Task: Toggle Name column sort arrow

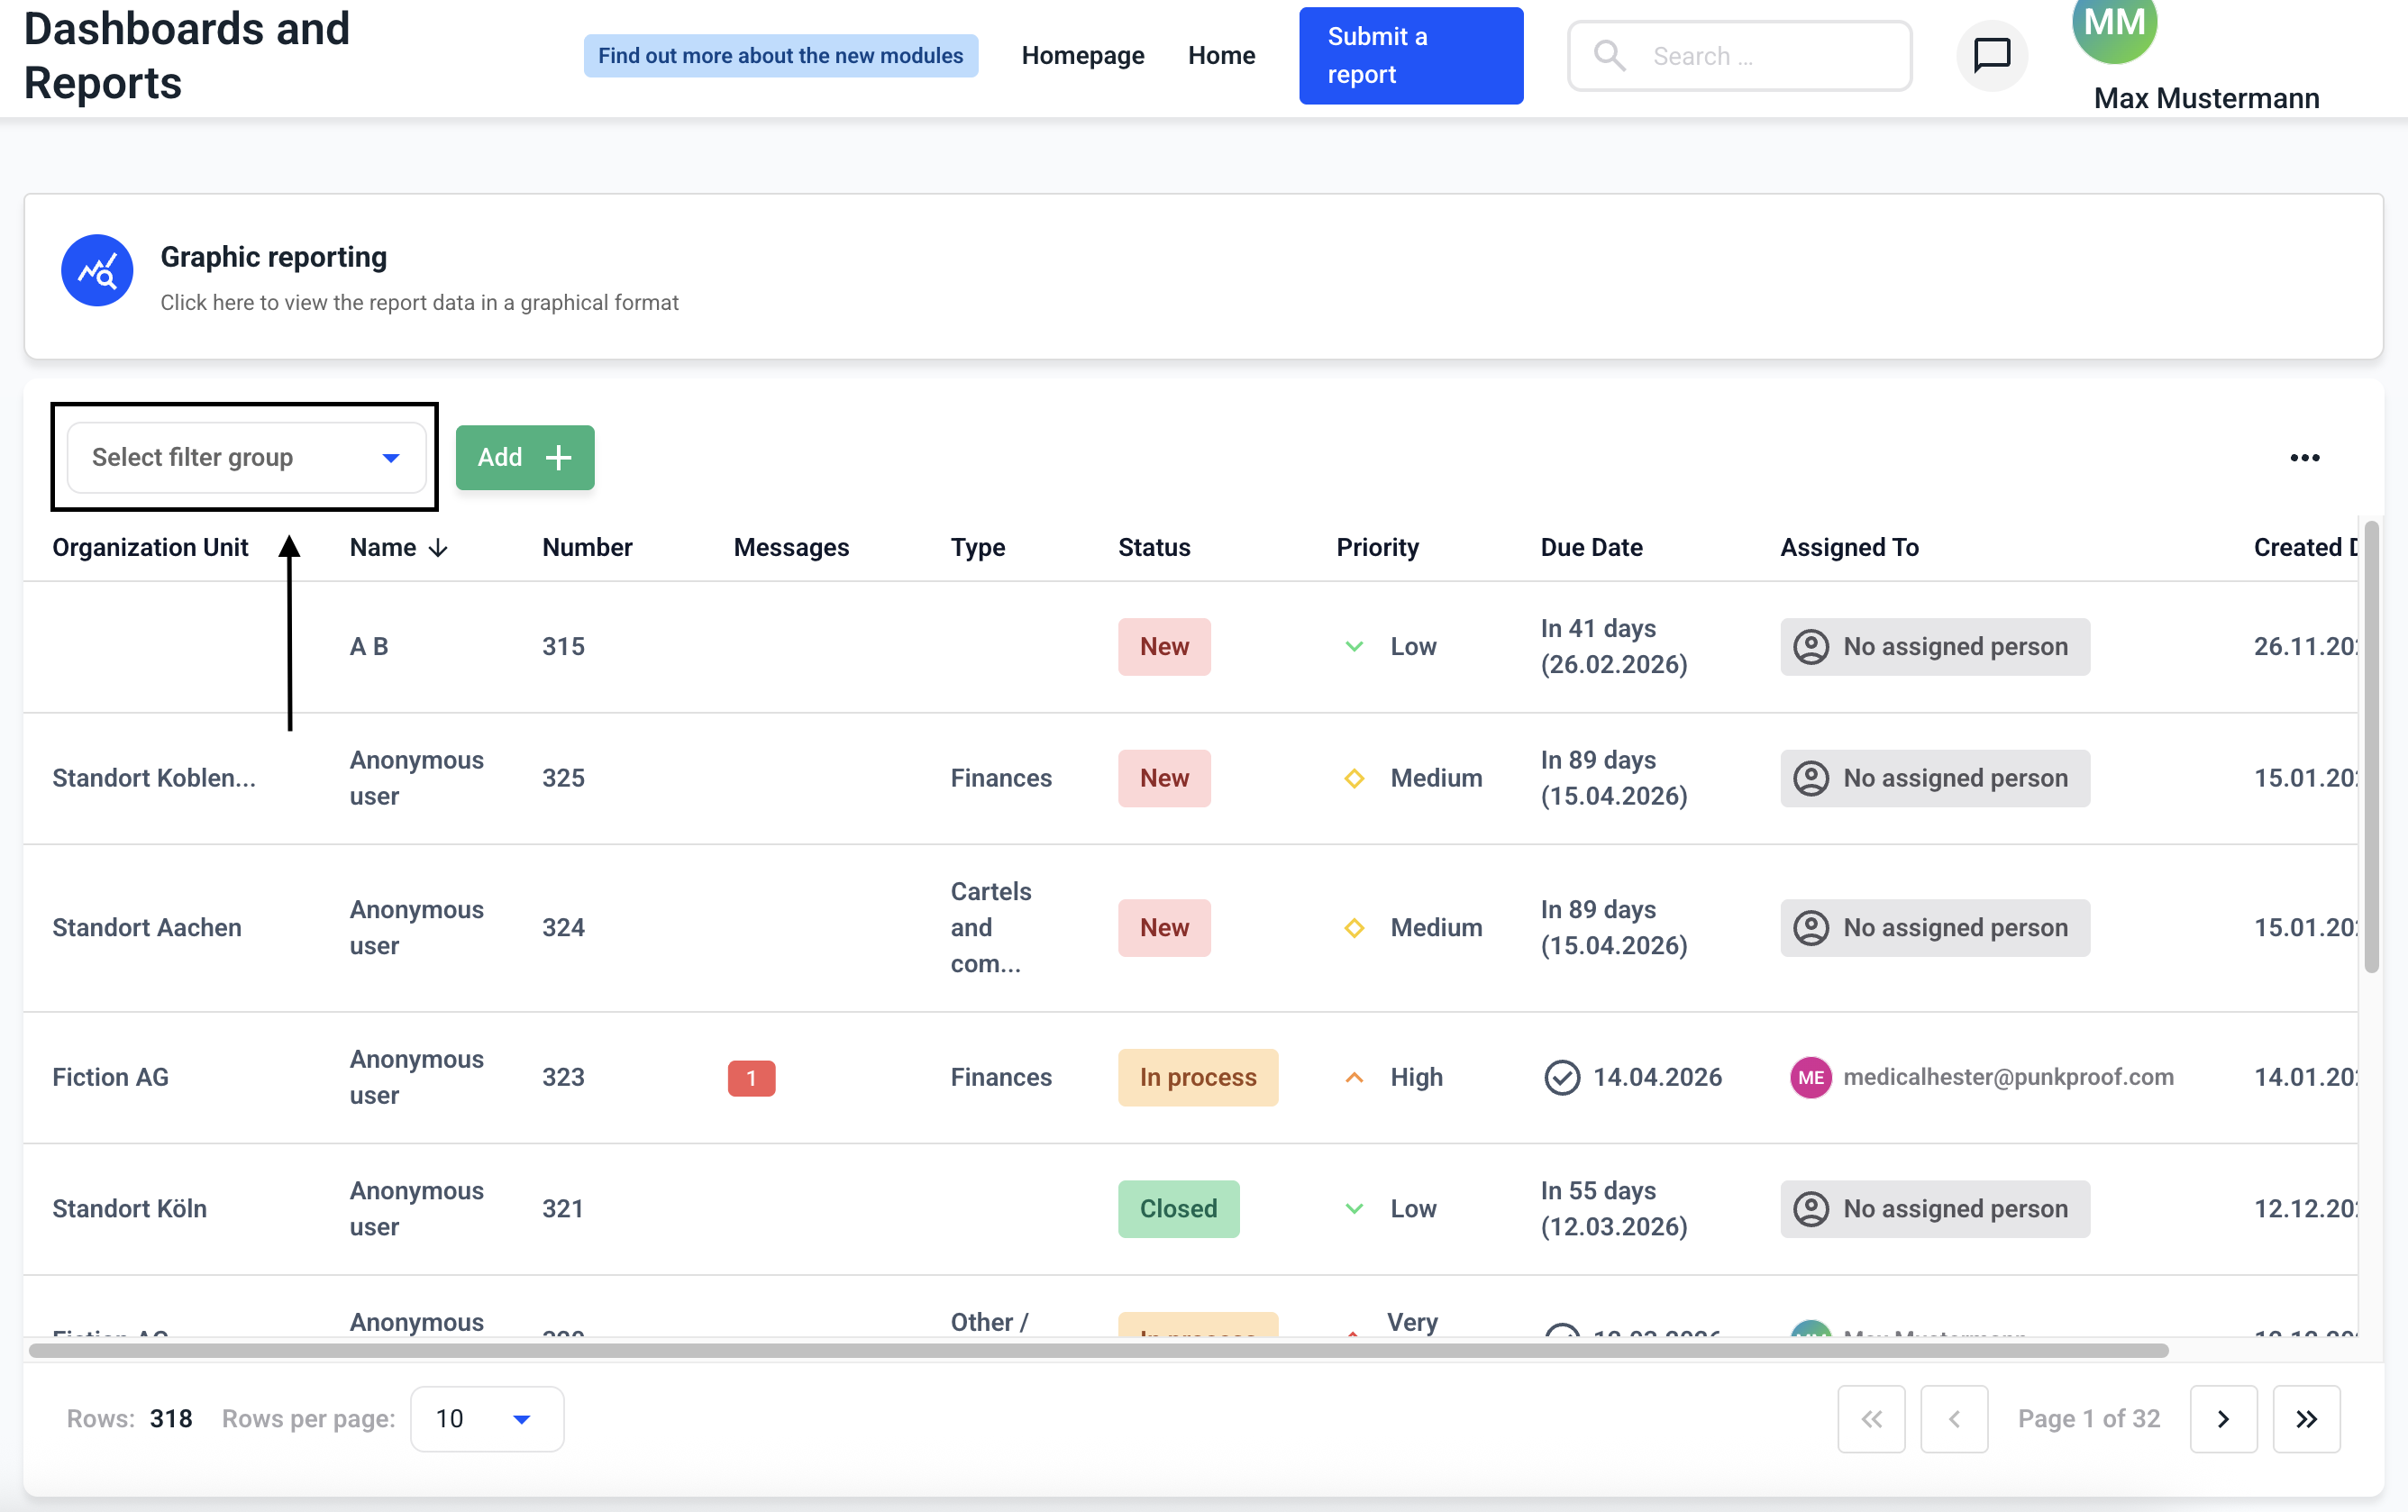Action: 438,548
